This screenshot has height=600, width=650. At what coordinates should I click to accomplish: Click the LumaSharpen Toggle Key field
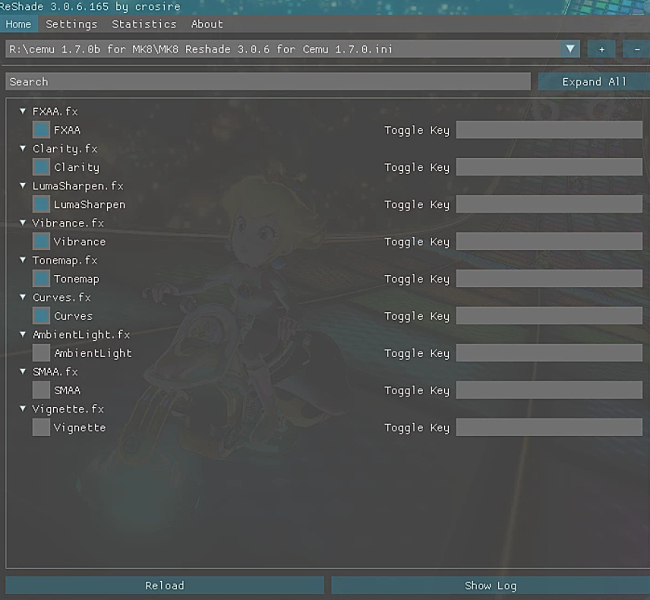pos(549,204)
